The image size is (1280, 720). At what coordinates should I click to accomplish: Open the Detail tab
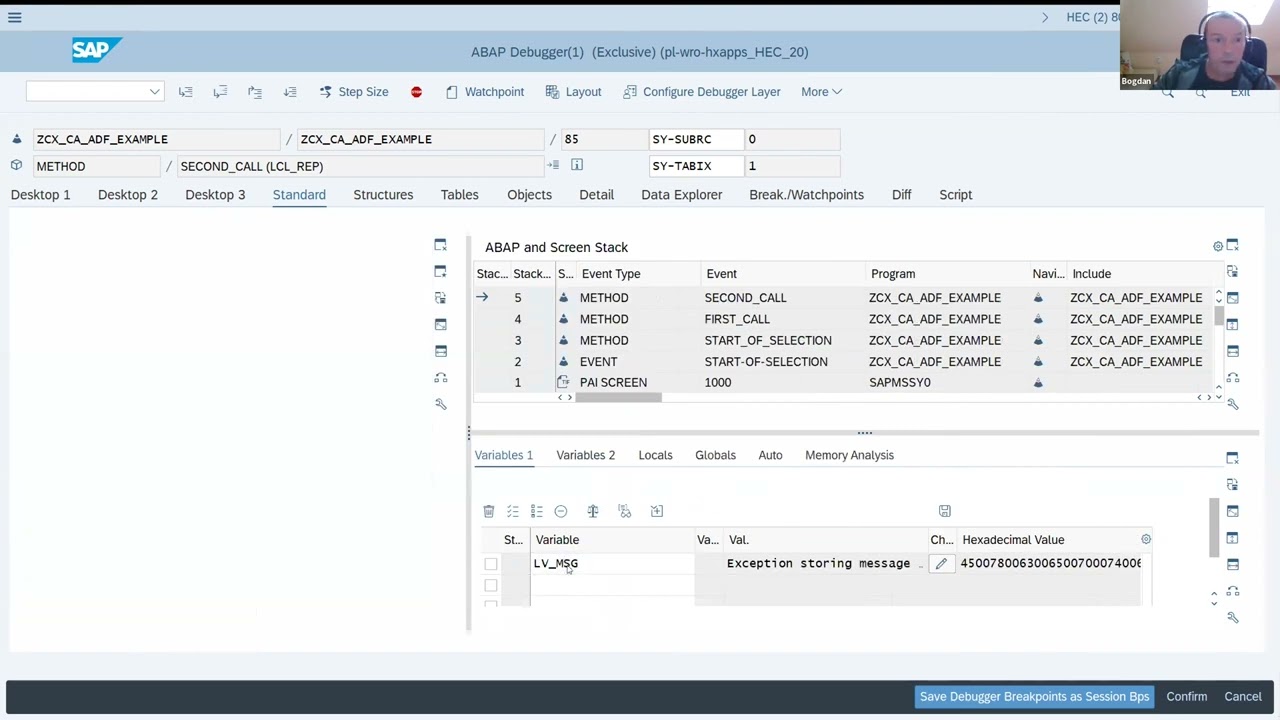(x=596, y=195)
